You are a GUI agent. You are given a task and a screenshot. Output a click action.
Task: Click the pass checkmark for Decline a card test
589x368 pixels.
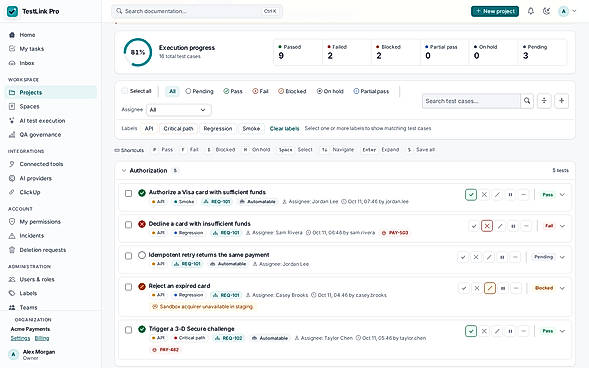tap(474, 226)
